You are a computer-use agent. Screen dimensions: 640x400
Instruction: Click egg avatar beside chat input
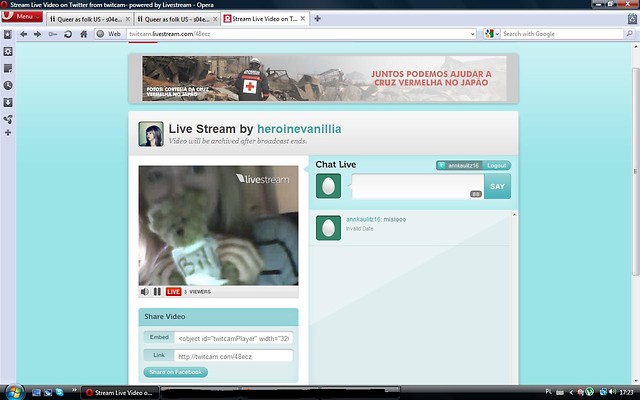point(329,186)
